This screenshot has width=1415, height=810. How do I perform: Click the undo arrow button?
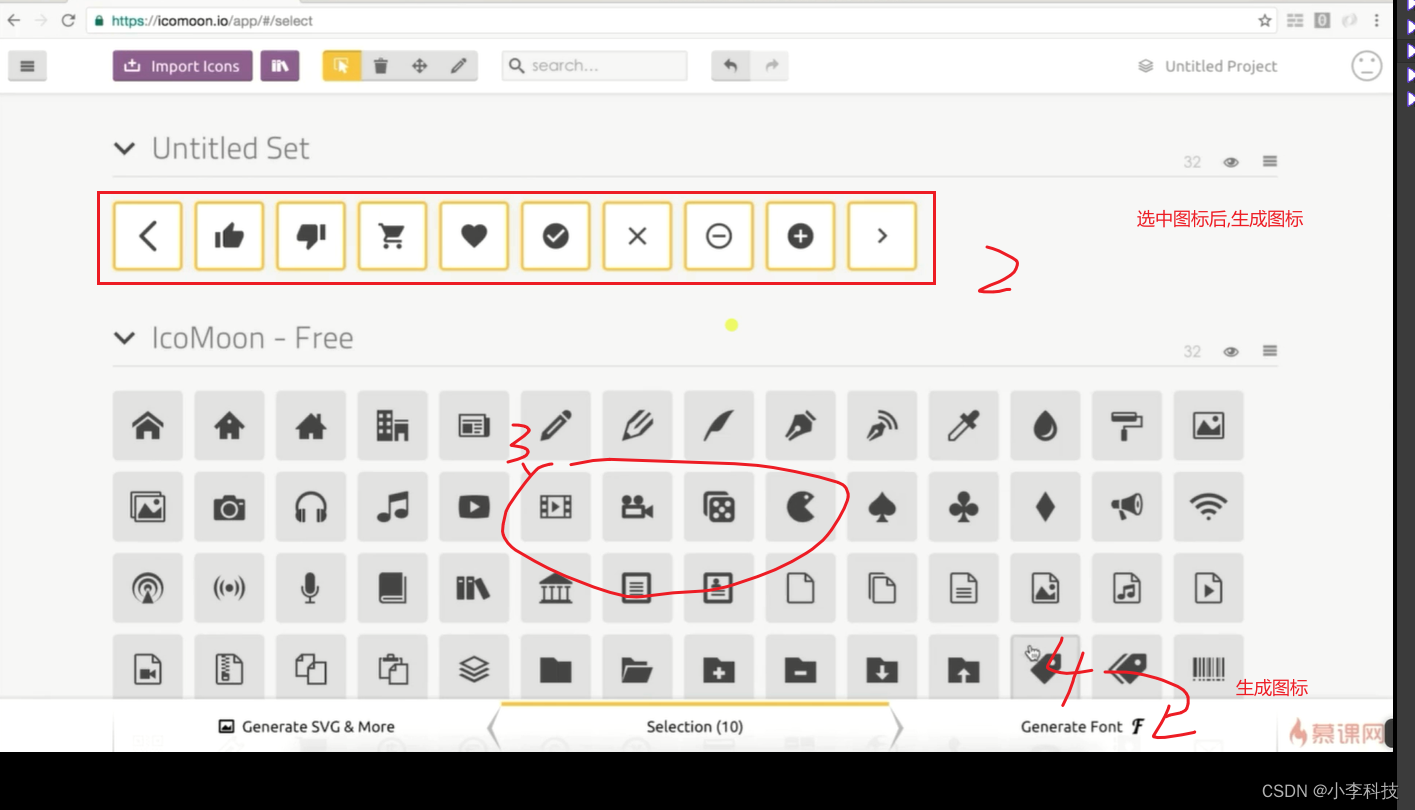[x=730, y=66]
